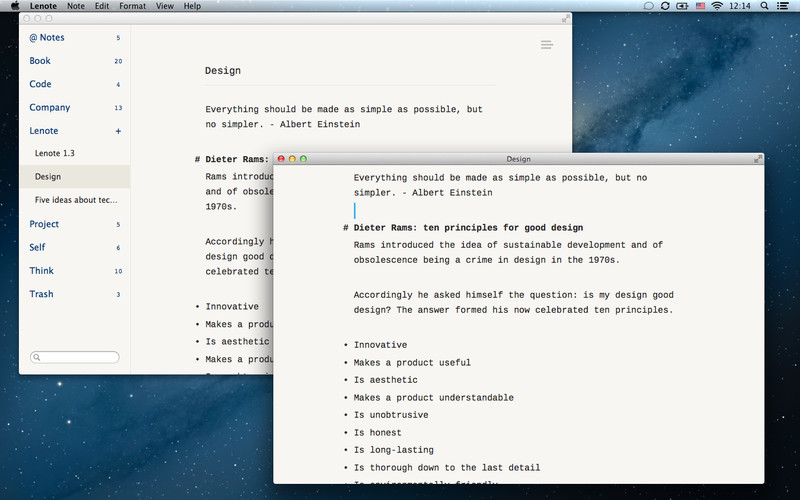Select the Design note in sidebar
Viewport: 800px width, 500px height.
click(x=74, y=177)
